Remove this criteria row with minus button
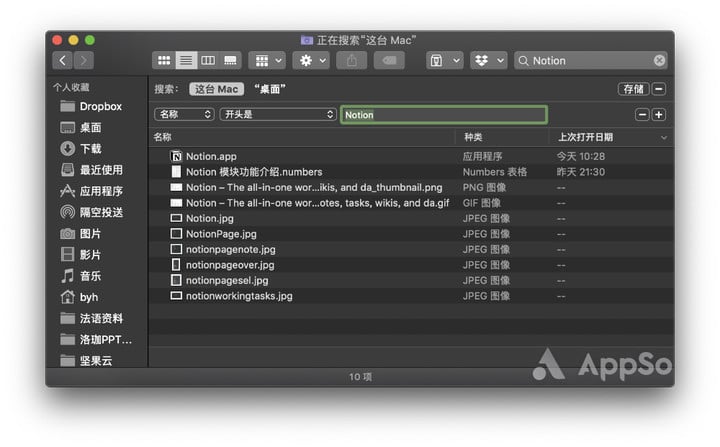The width and height of the screenshot is (720, 447). (x=642, y=114)
